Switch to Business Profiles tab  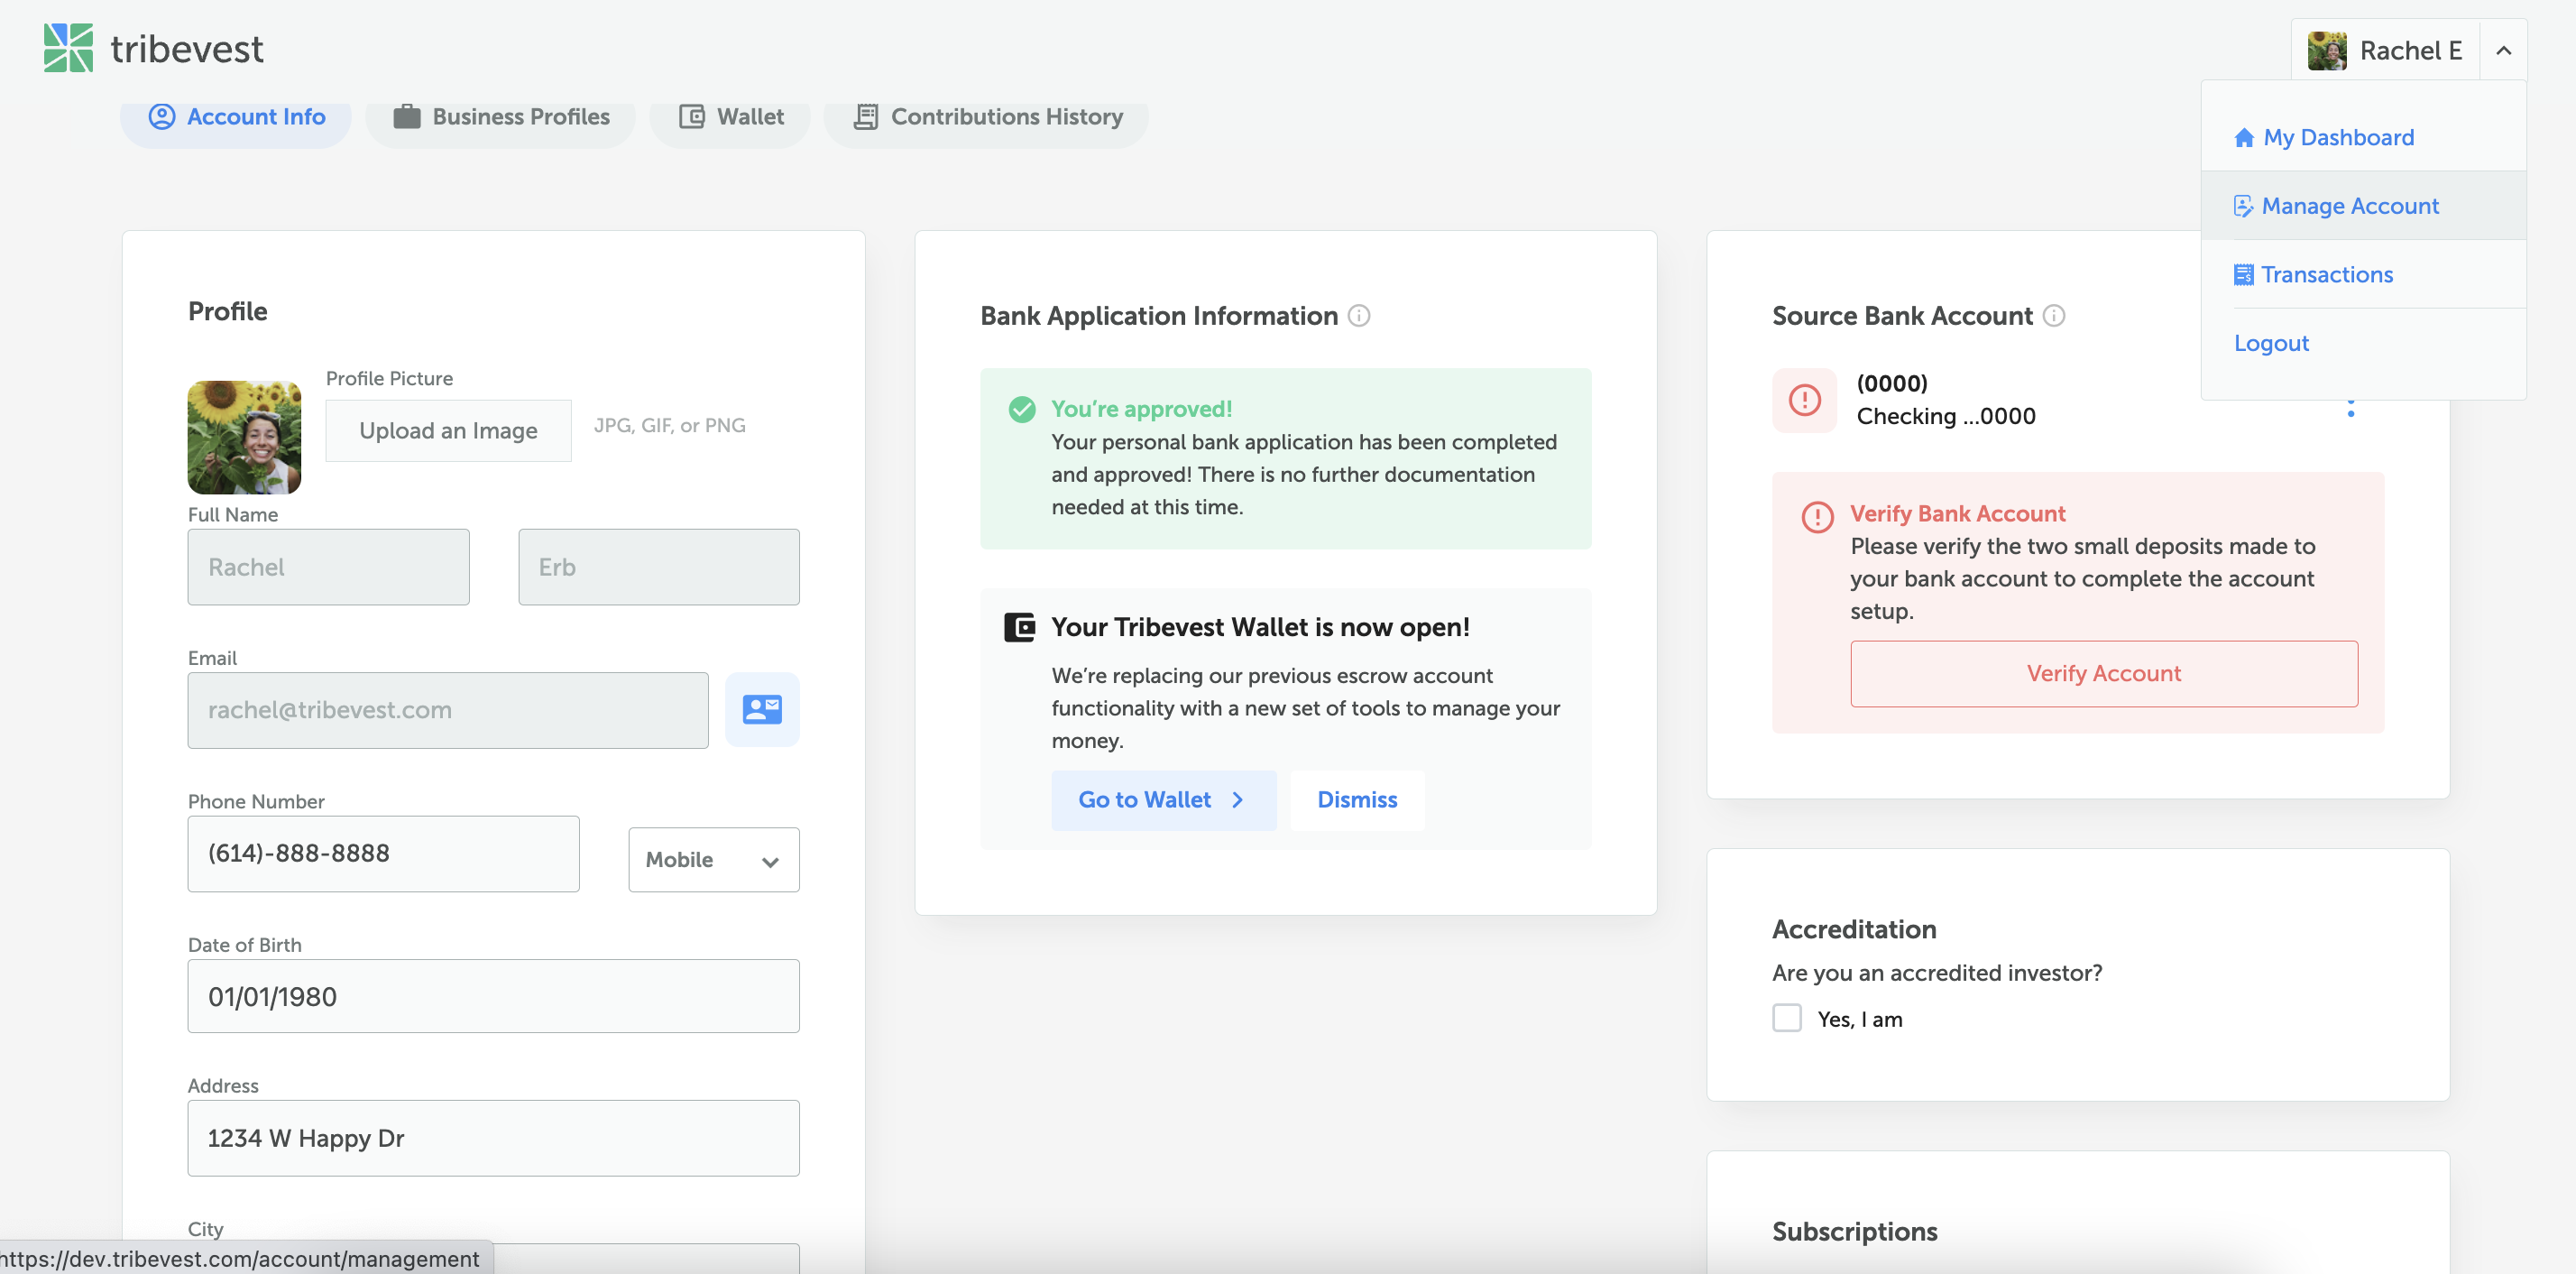tap(501, 117)
